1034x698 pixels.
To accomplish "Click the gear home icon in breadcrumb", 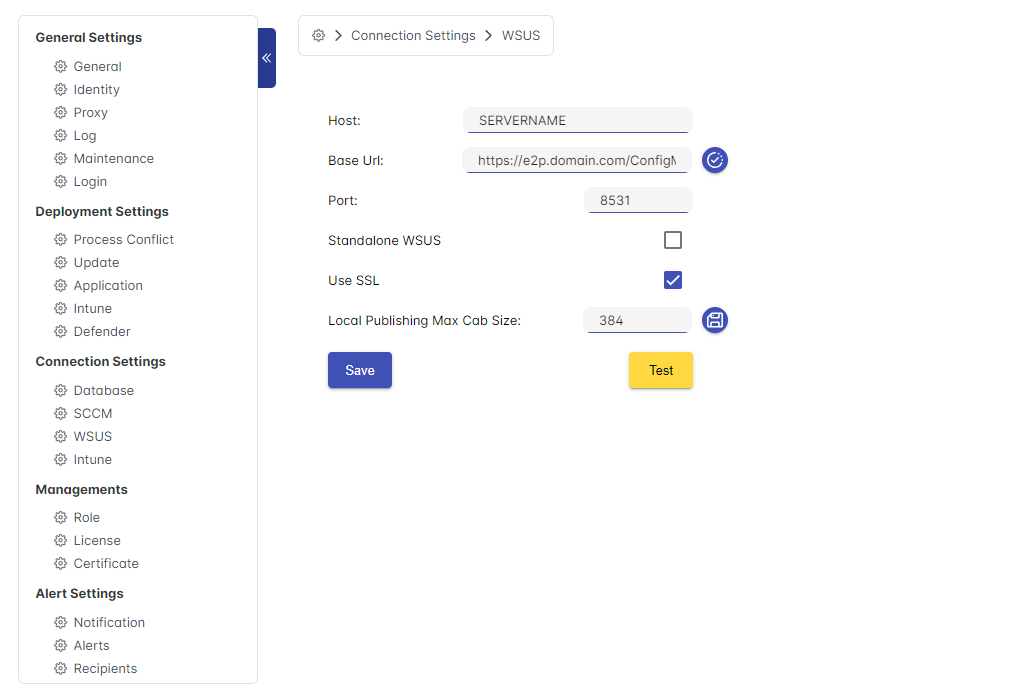I will tap(318, 36).
